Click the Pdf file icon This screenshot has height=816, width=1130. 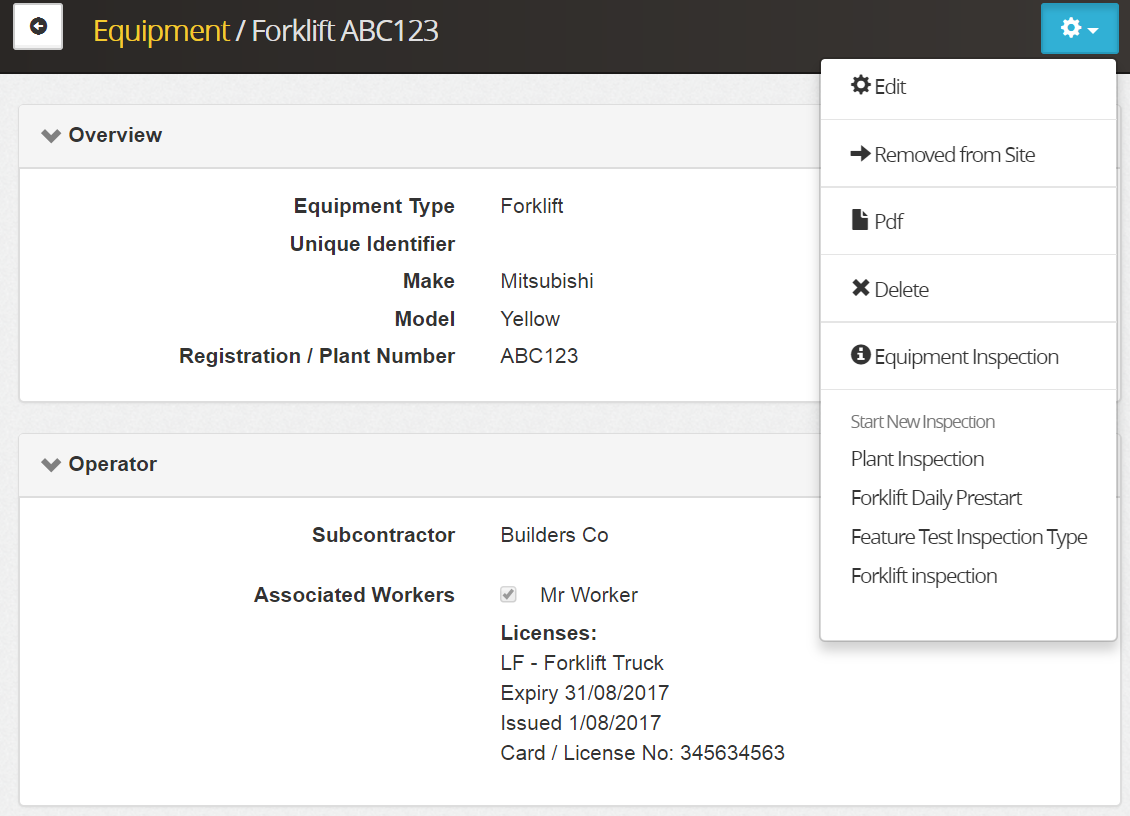point(860,221)
